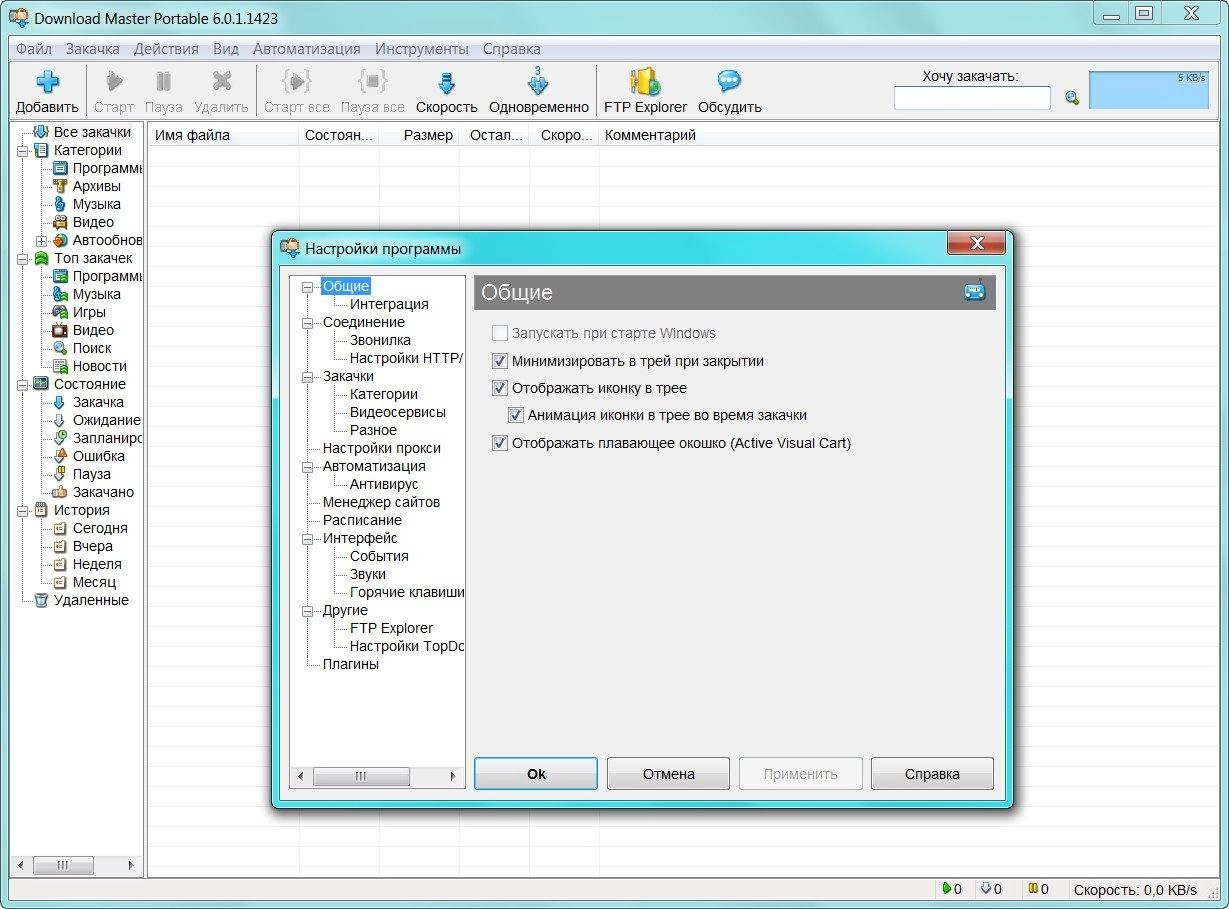This screenshot has height=909, width=1229.
Task: Collapse the Топ закачек node
Action: click(x=23, y=258)
